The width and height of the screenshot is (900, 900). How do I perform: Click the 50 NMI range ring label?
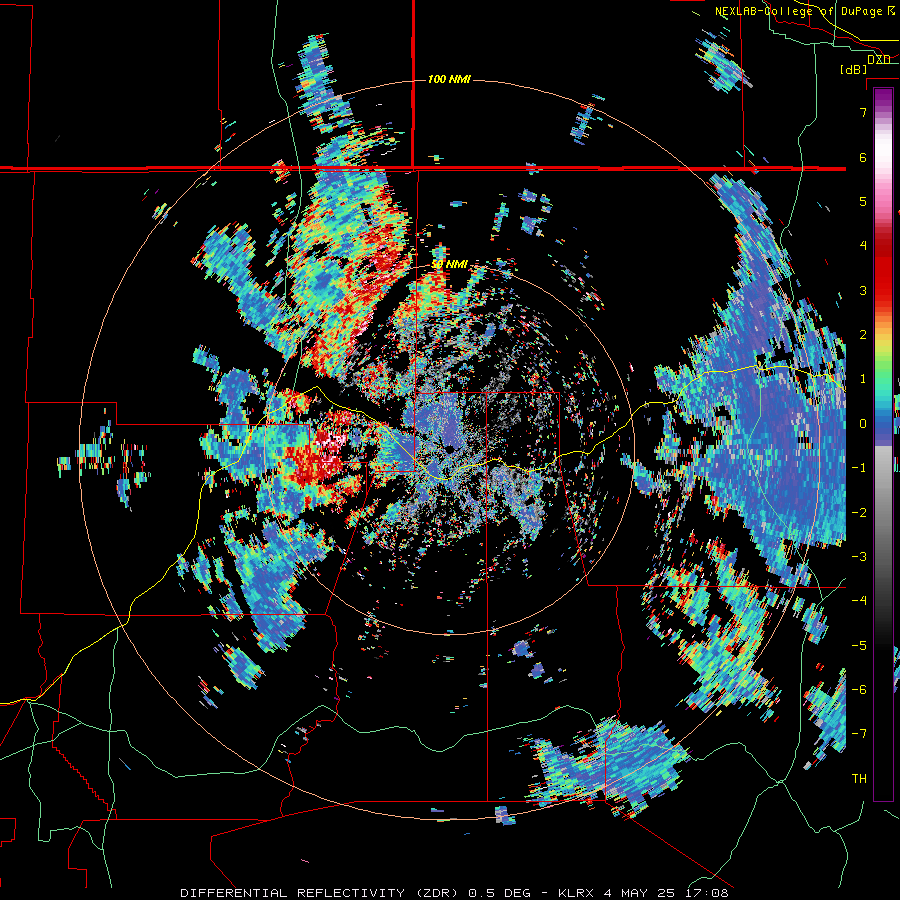coord(449,264)
